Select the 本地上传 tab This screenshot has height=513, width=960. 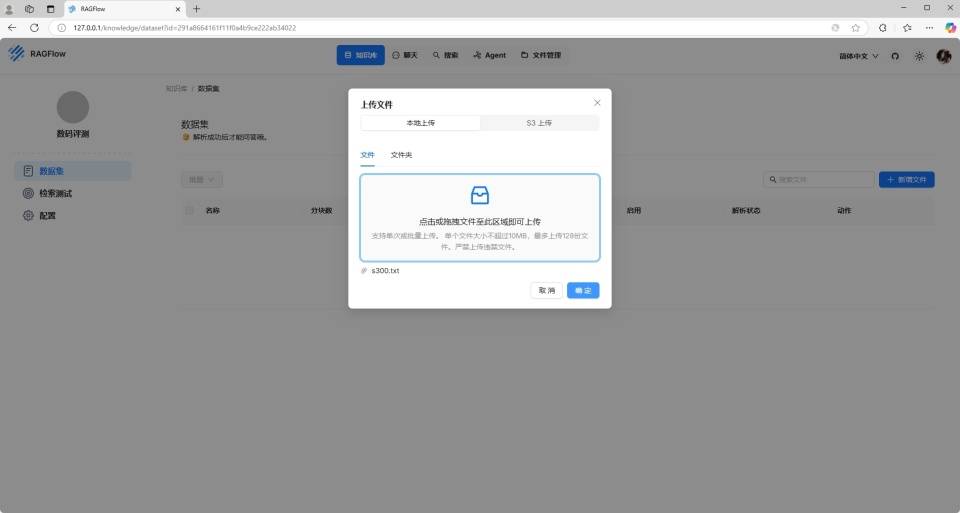tap(421, 123)
